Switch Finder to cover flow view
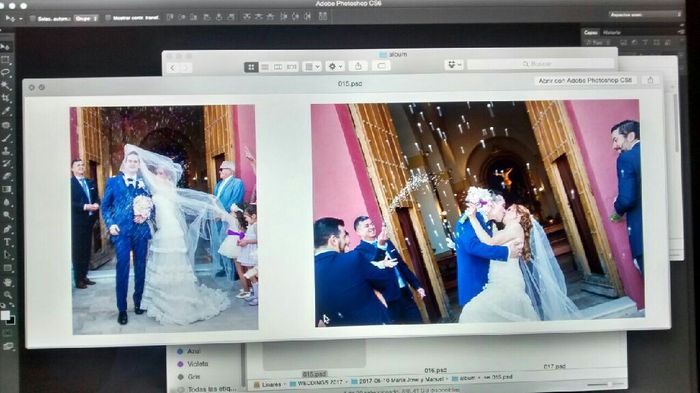700x393 pixels. tap(292, 67)
